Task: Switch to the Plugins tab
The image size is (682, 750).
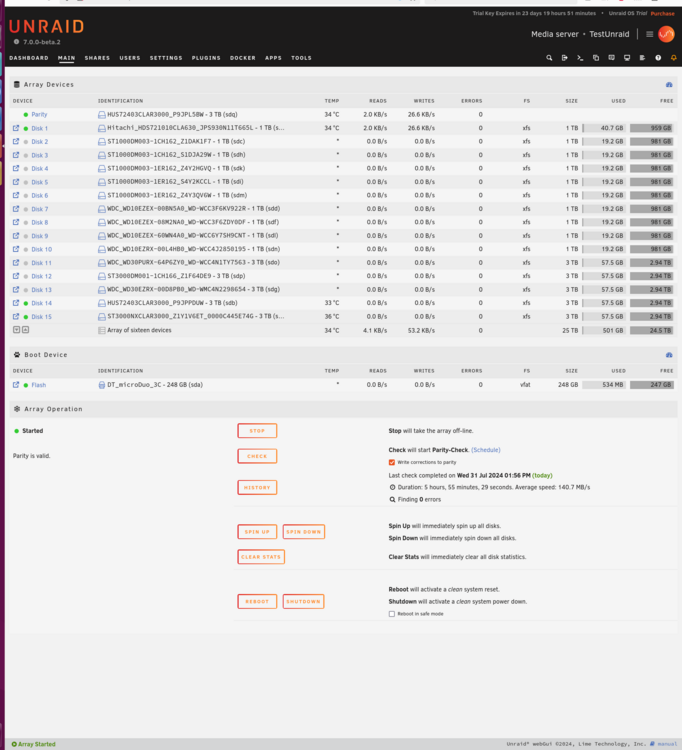Action: point(206,58)
